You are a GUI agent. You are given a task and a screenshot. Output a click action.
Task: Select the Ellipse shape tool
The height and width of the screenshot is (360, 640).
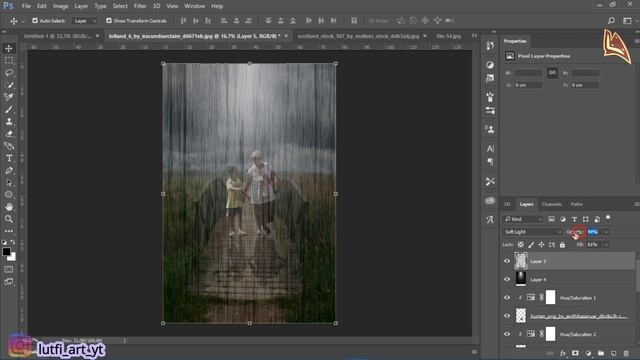9,195
